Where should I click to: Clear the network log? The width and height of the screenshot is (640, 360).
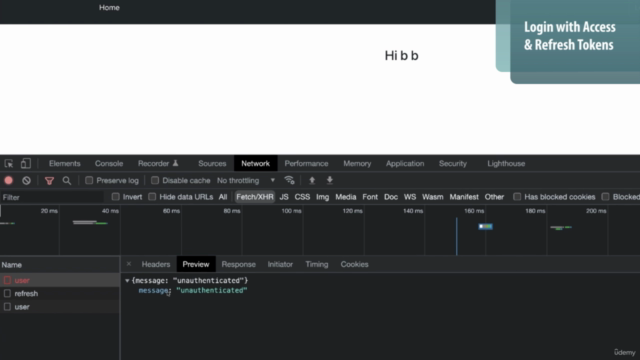[x=27, y=180]
